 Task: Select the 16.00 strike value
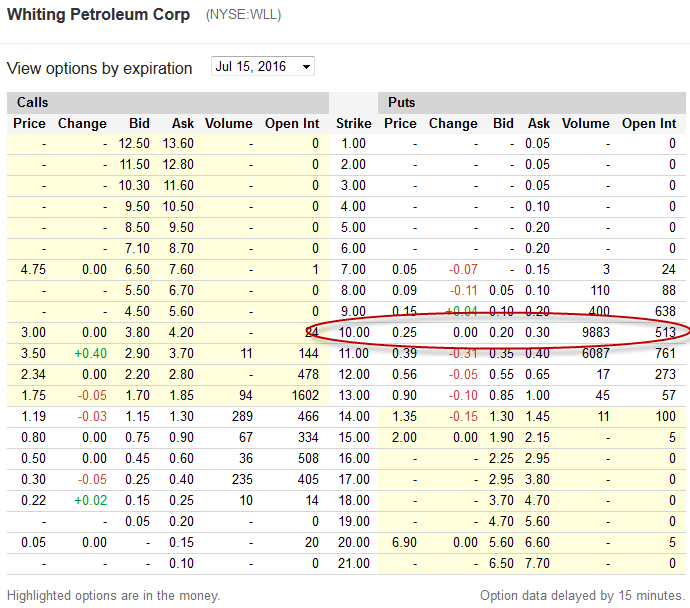354,458
